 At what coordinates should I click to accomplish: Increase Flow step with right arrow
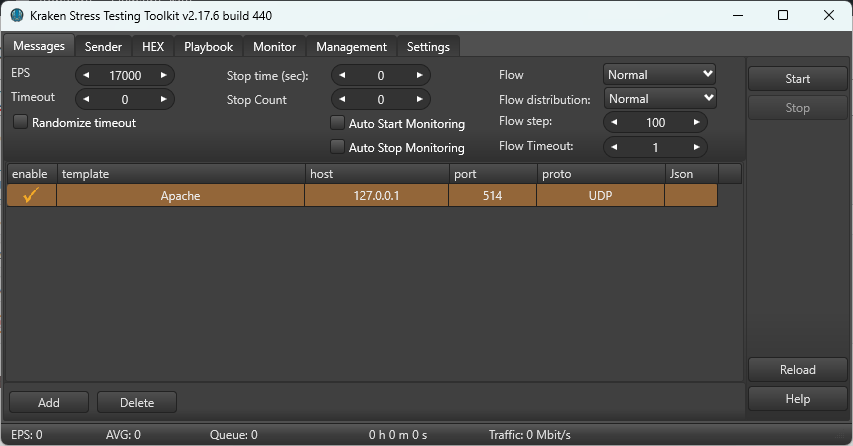click(696, 122)
